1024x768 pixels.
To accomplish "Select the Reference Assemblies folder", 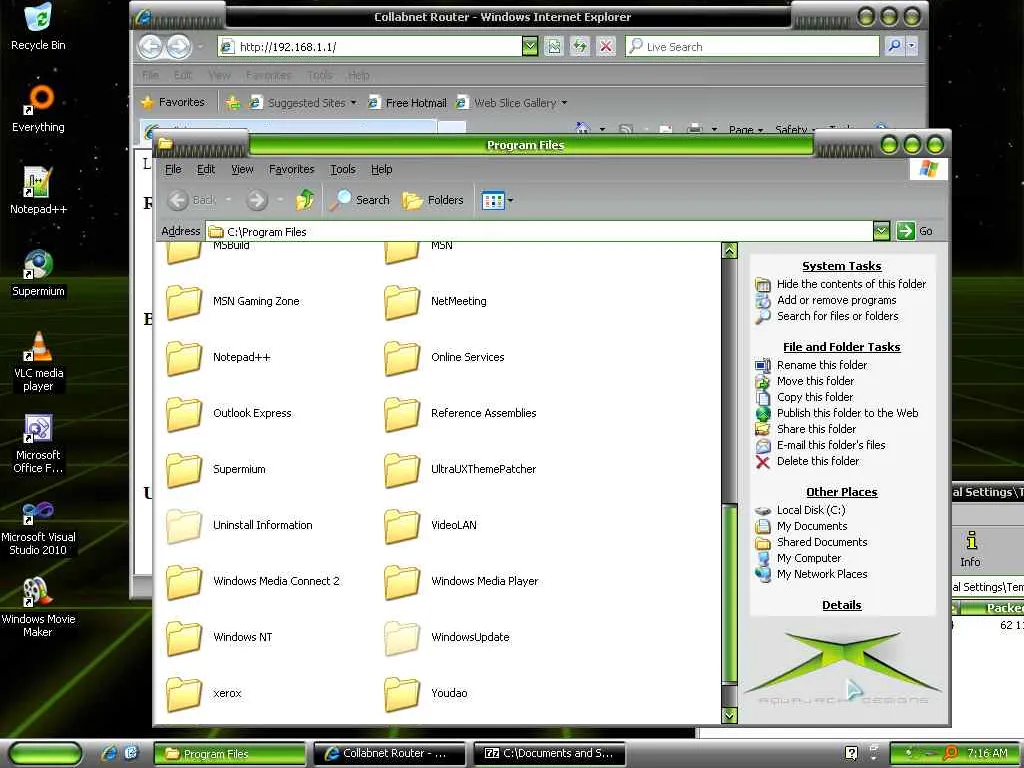I will (x=460, y=413).
